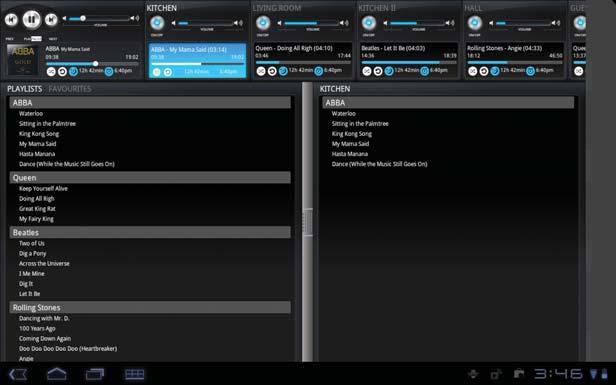
Task: Toggle shuffle in the Kitchen II zone
Action: tap(367, 71)
